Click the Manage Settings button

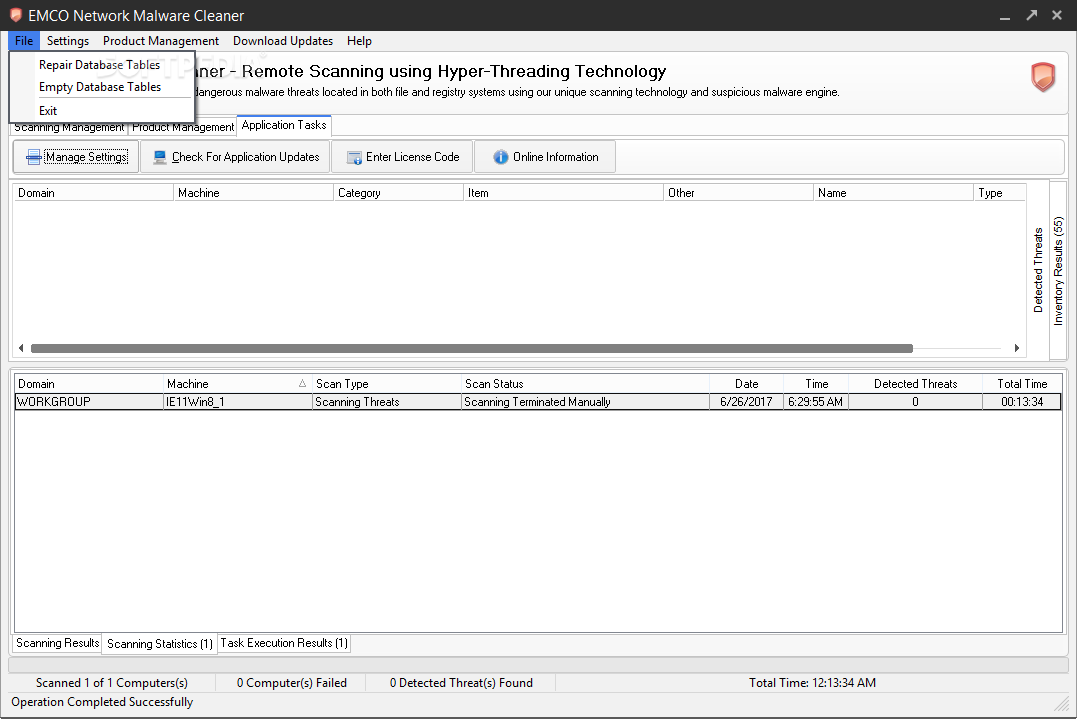pos(76,157)
